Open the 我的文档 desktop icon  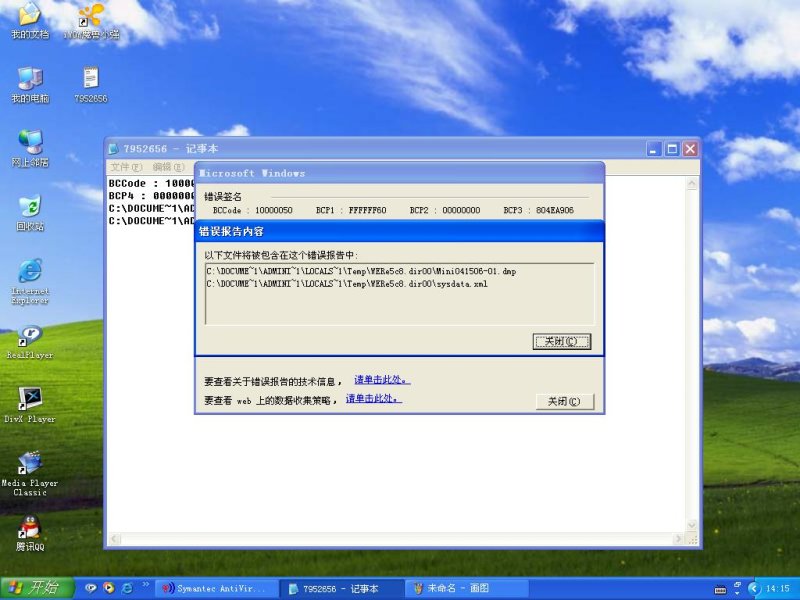(x=29, y=16)
